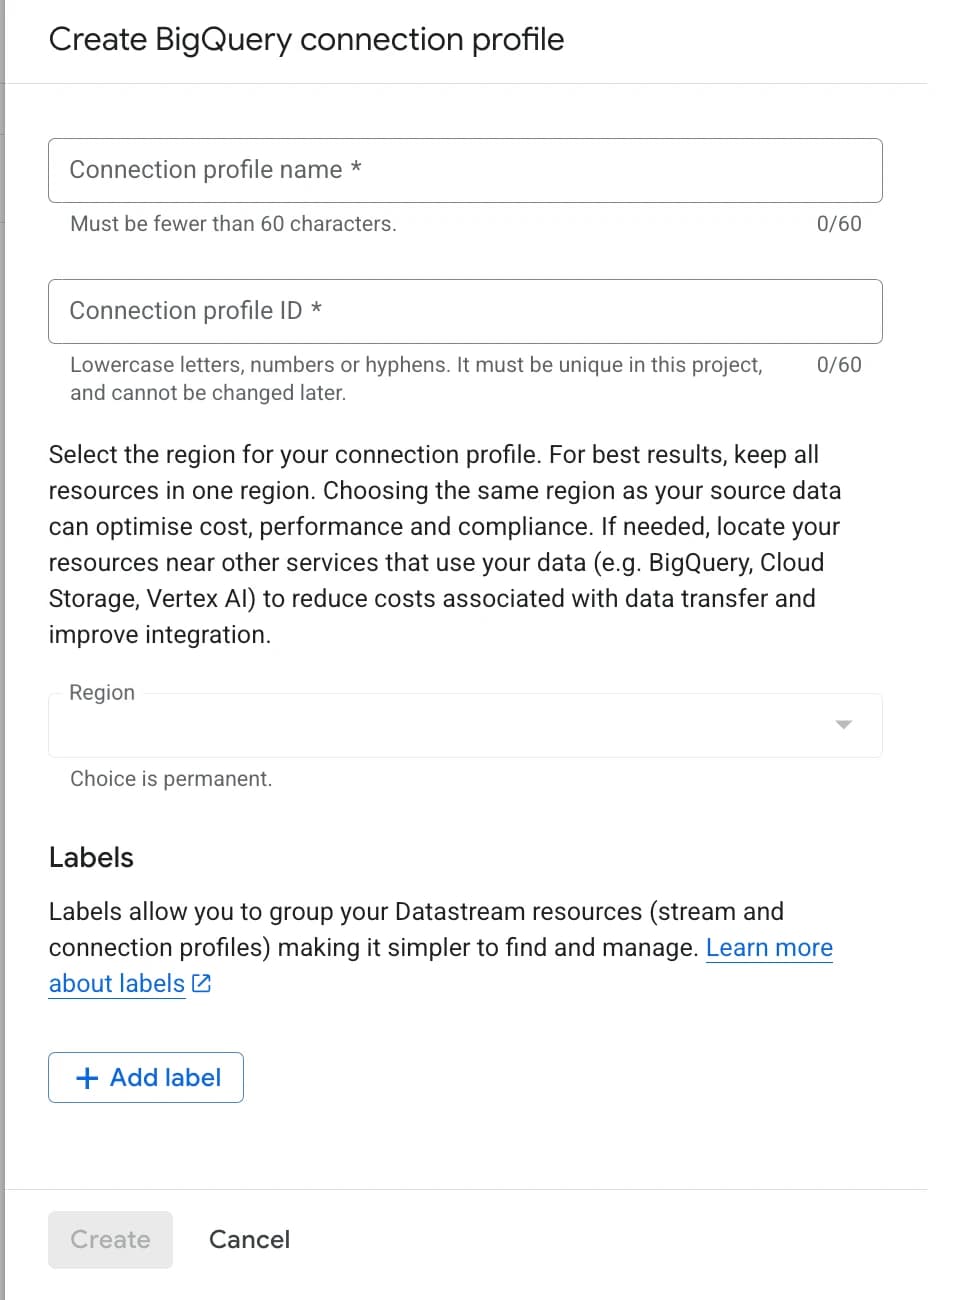
Task: Click the Labels section heading
Action: (x=90, y=857)
